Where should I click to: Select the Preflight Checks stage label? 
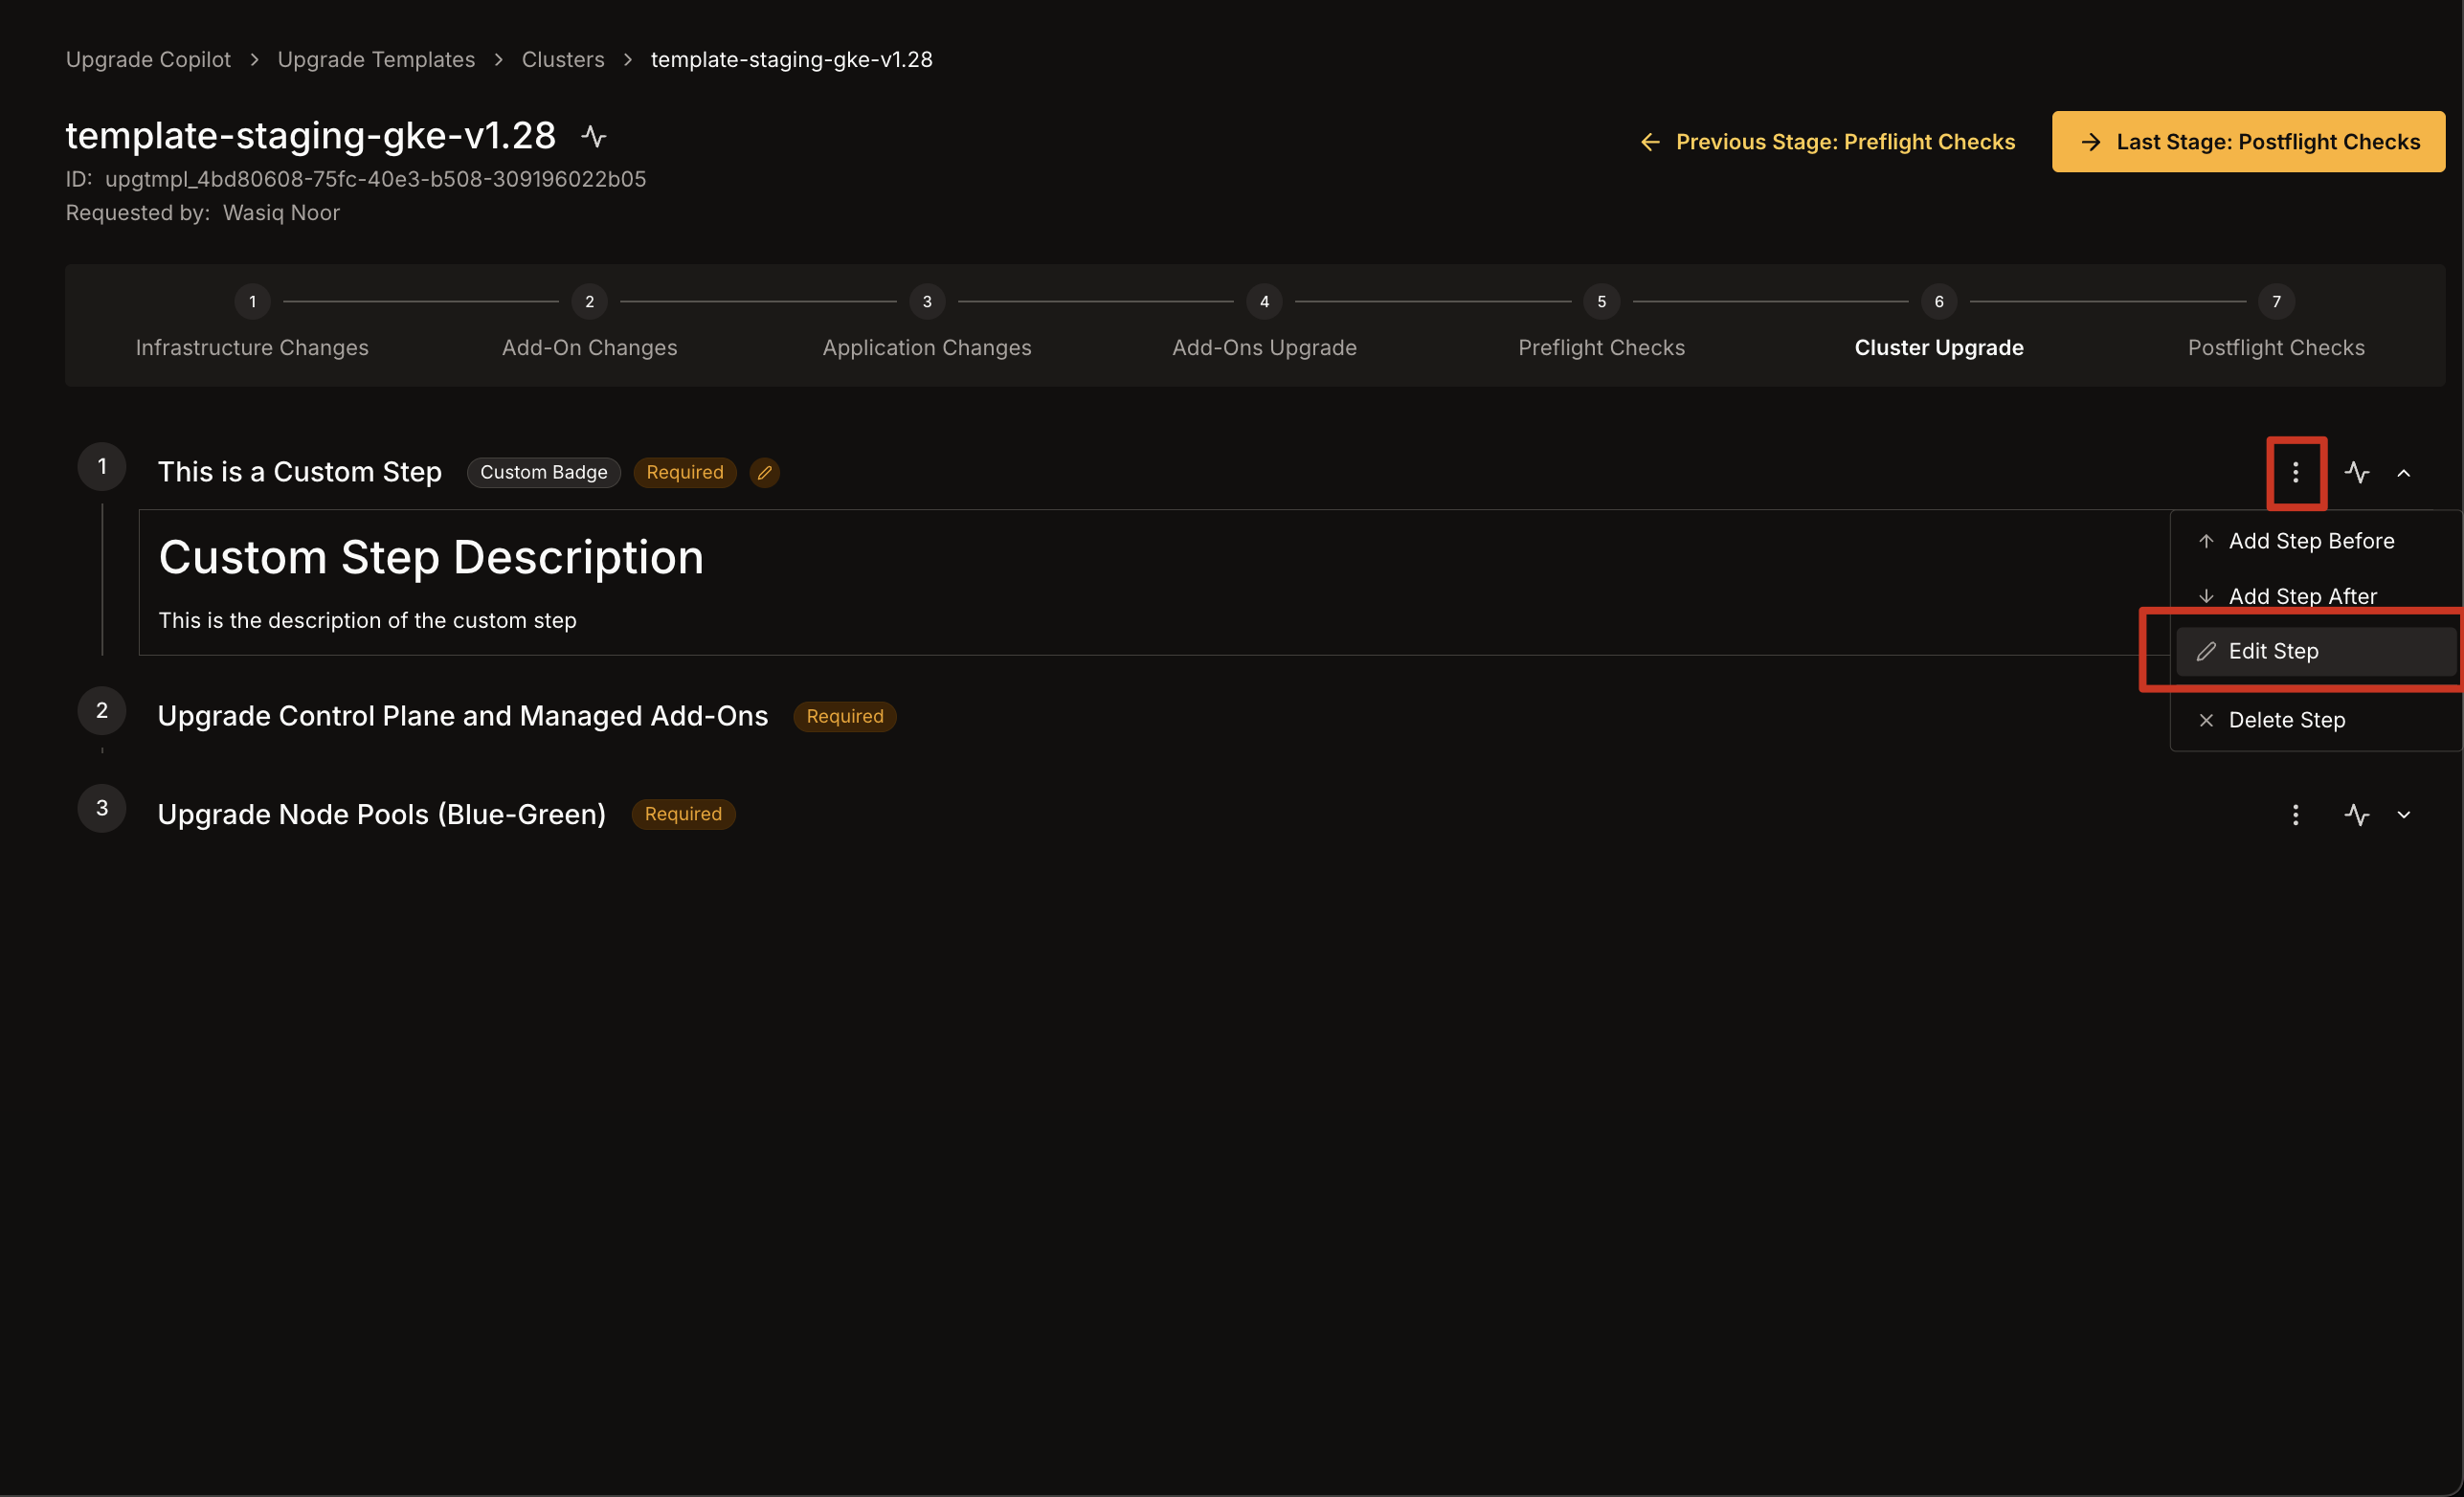point(1601,347)
